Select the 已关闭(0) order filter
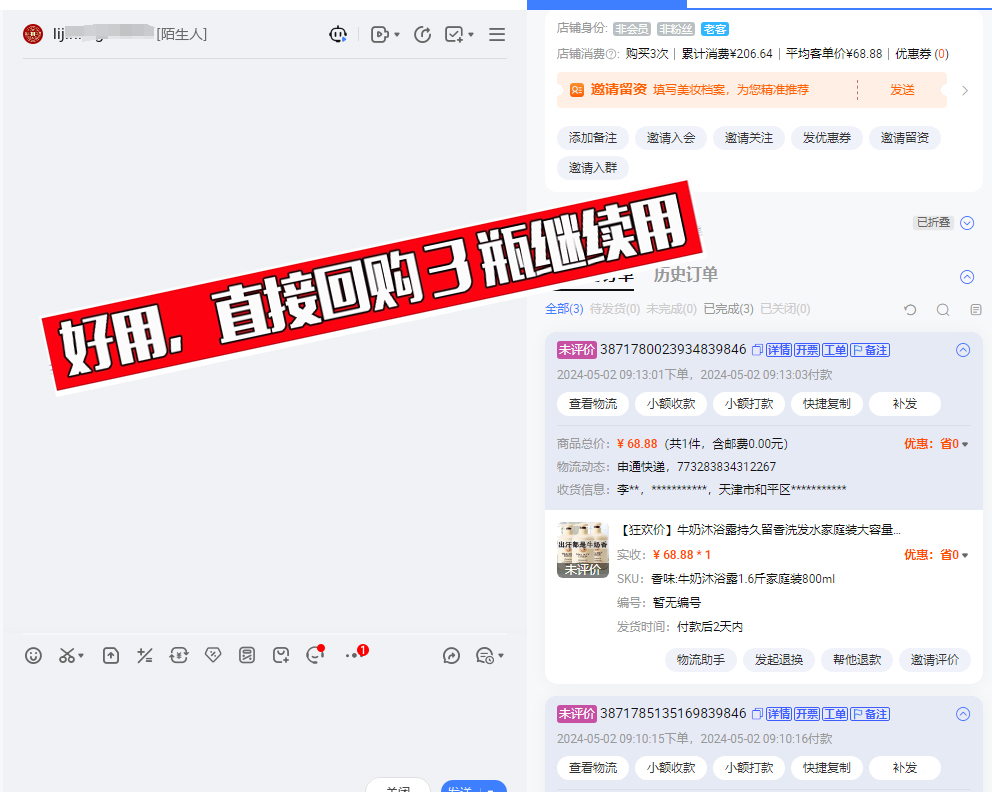Viewport: 992px width, 792px height. 785,309
